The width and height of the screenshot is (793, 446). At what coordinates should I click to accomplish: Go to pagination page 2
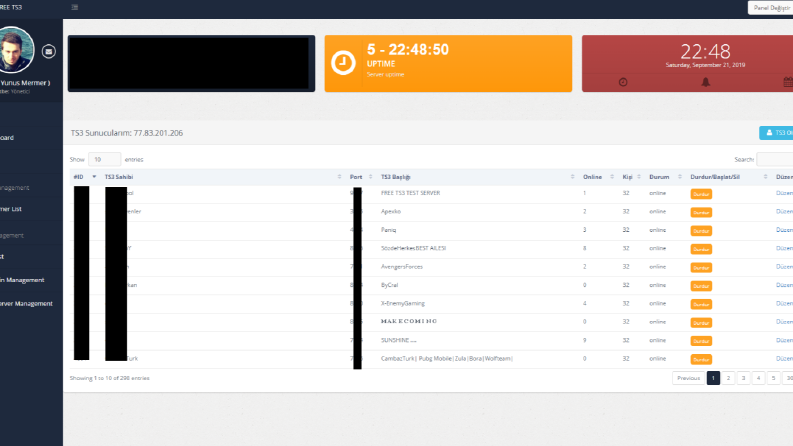click(x=728, y=378)
